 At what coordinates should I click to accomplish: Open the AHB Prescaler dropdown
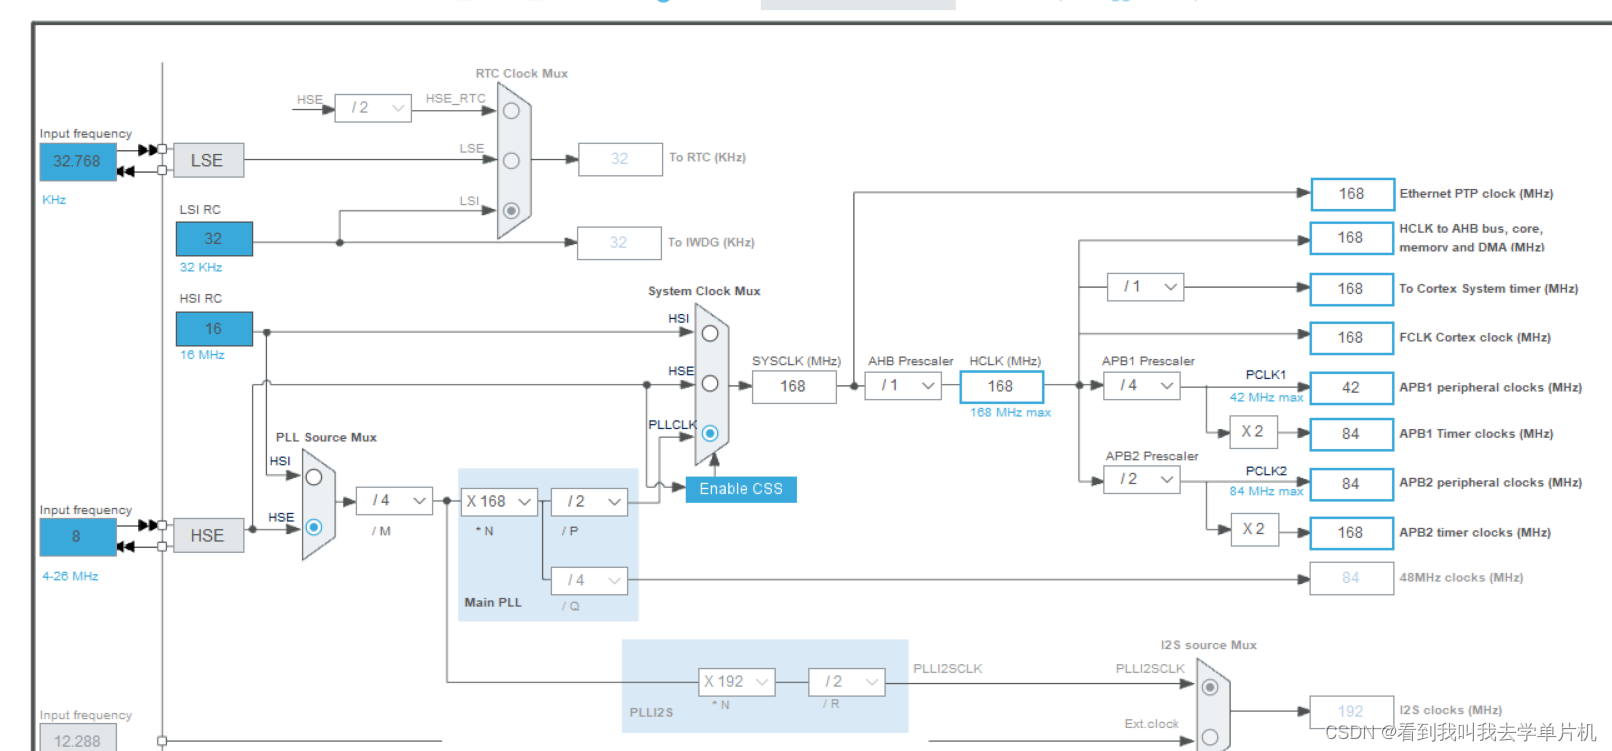904,386
